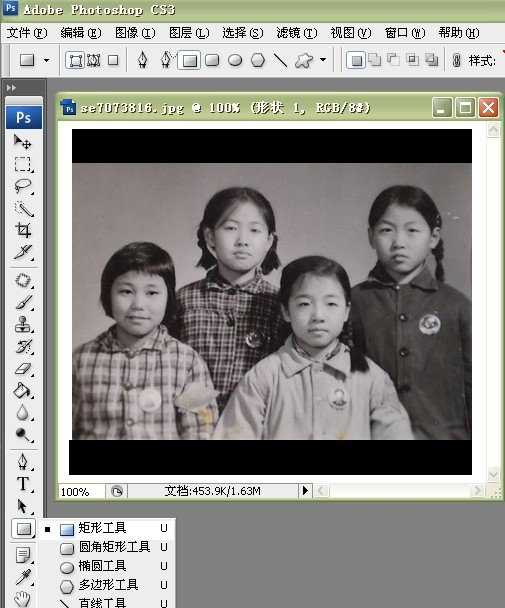Image resolution: width=505 pixels, height=608 pixels.
Task: Select the Eraser tool
Action: pyautogui.click(x=22, y=369)
